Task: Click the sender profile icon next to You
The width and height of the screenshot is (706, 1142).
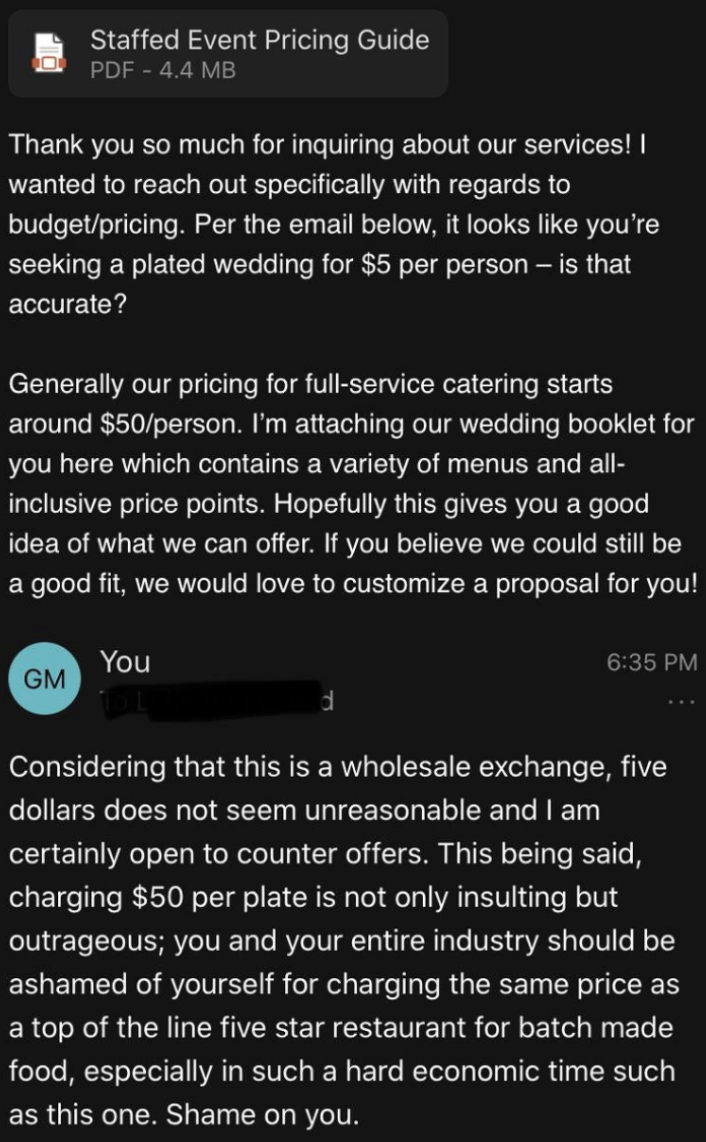Action: [47, 678]
